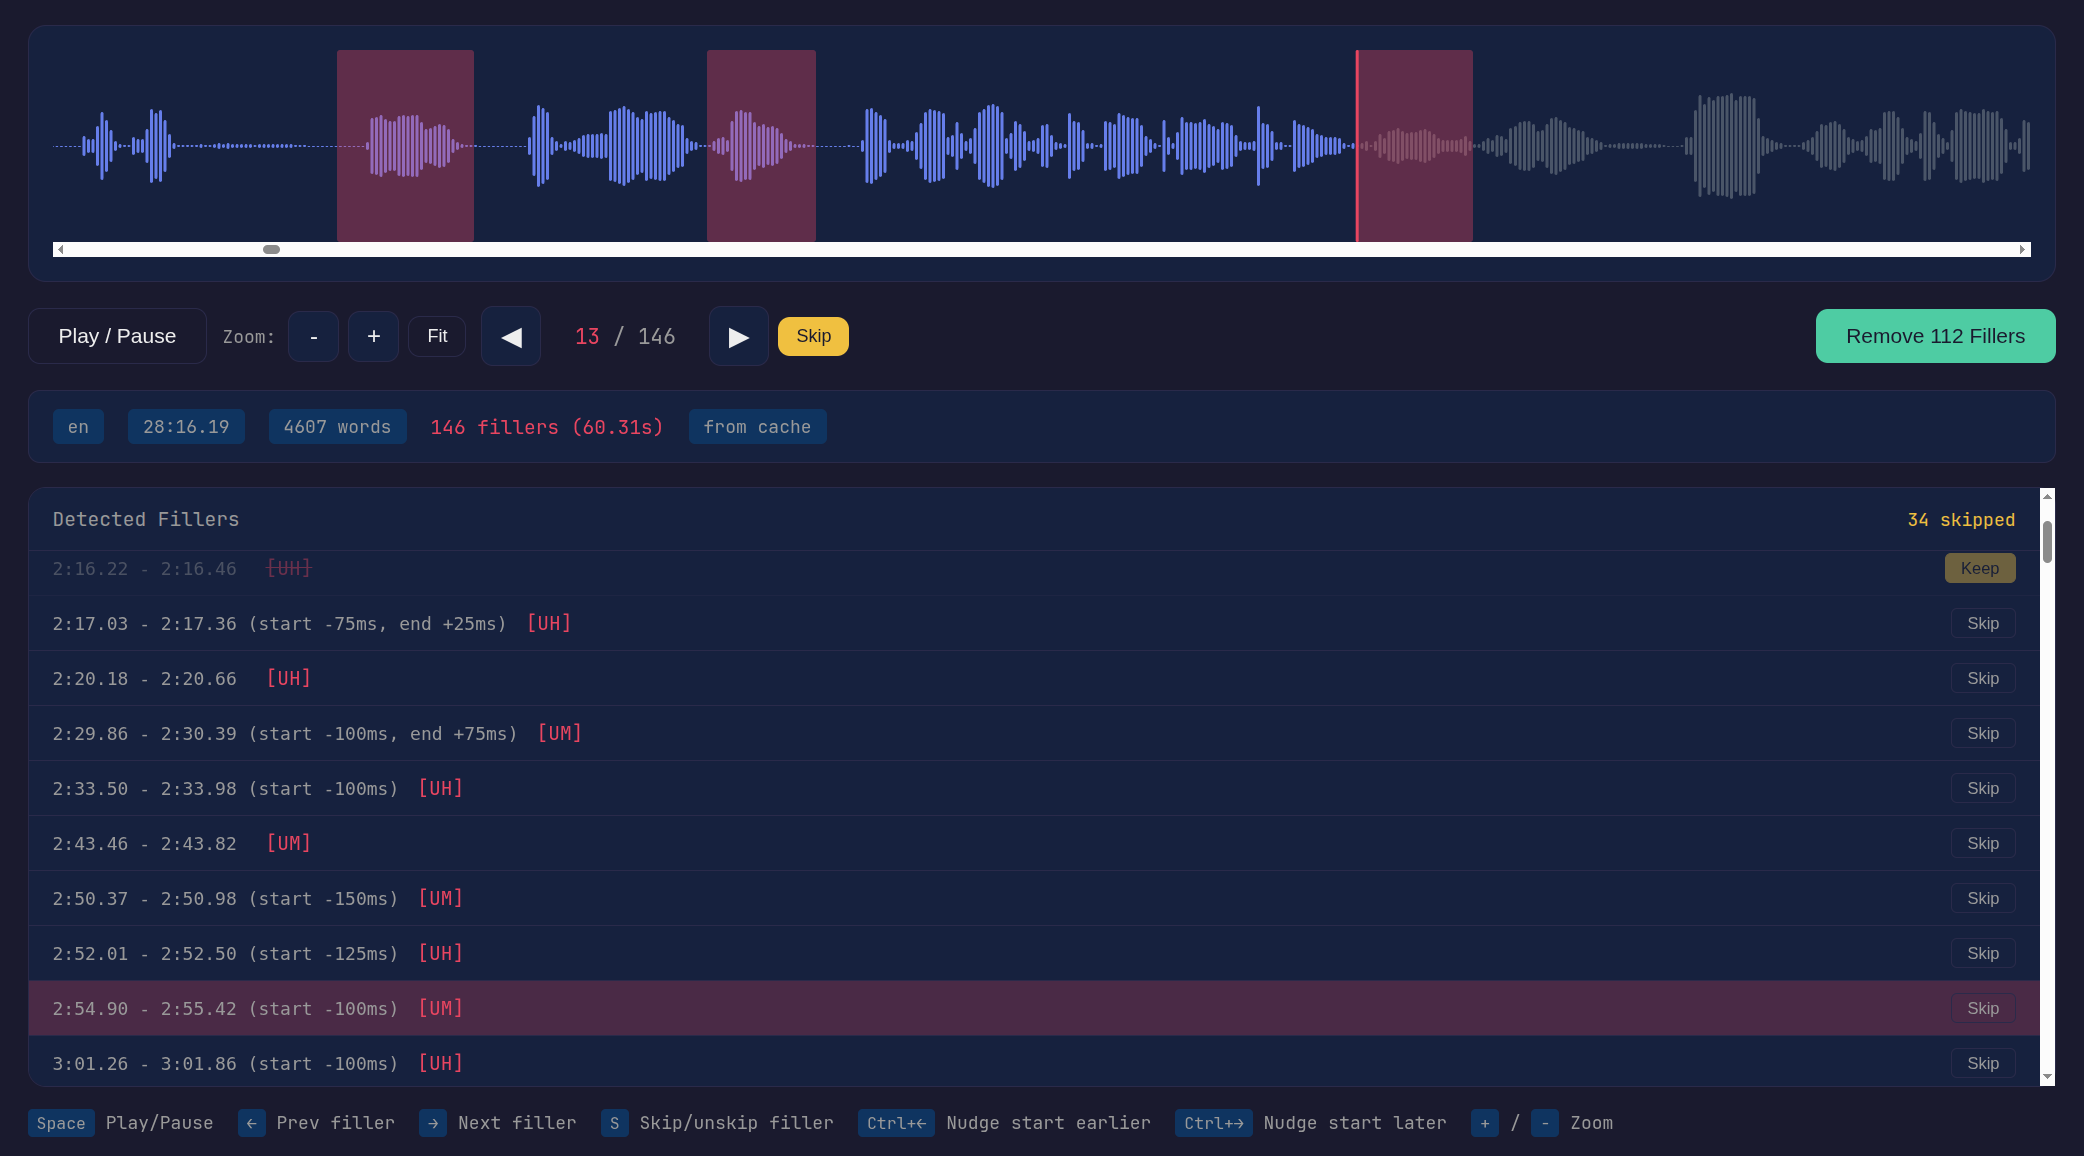Click the down arrow on the filler list scrollbar
Screen dimensions: 2084x1156
click(x=2047, y=1078)
